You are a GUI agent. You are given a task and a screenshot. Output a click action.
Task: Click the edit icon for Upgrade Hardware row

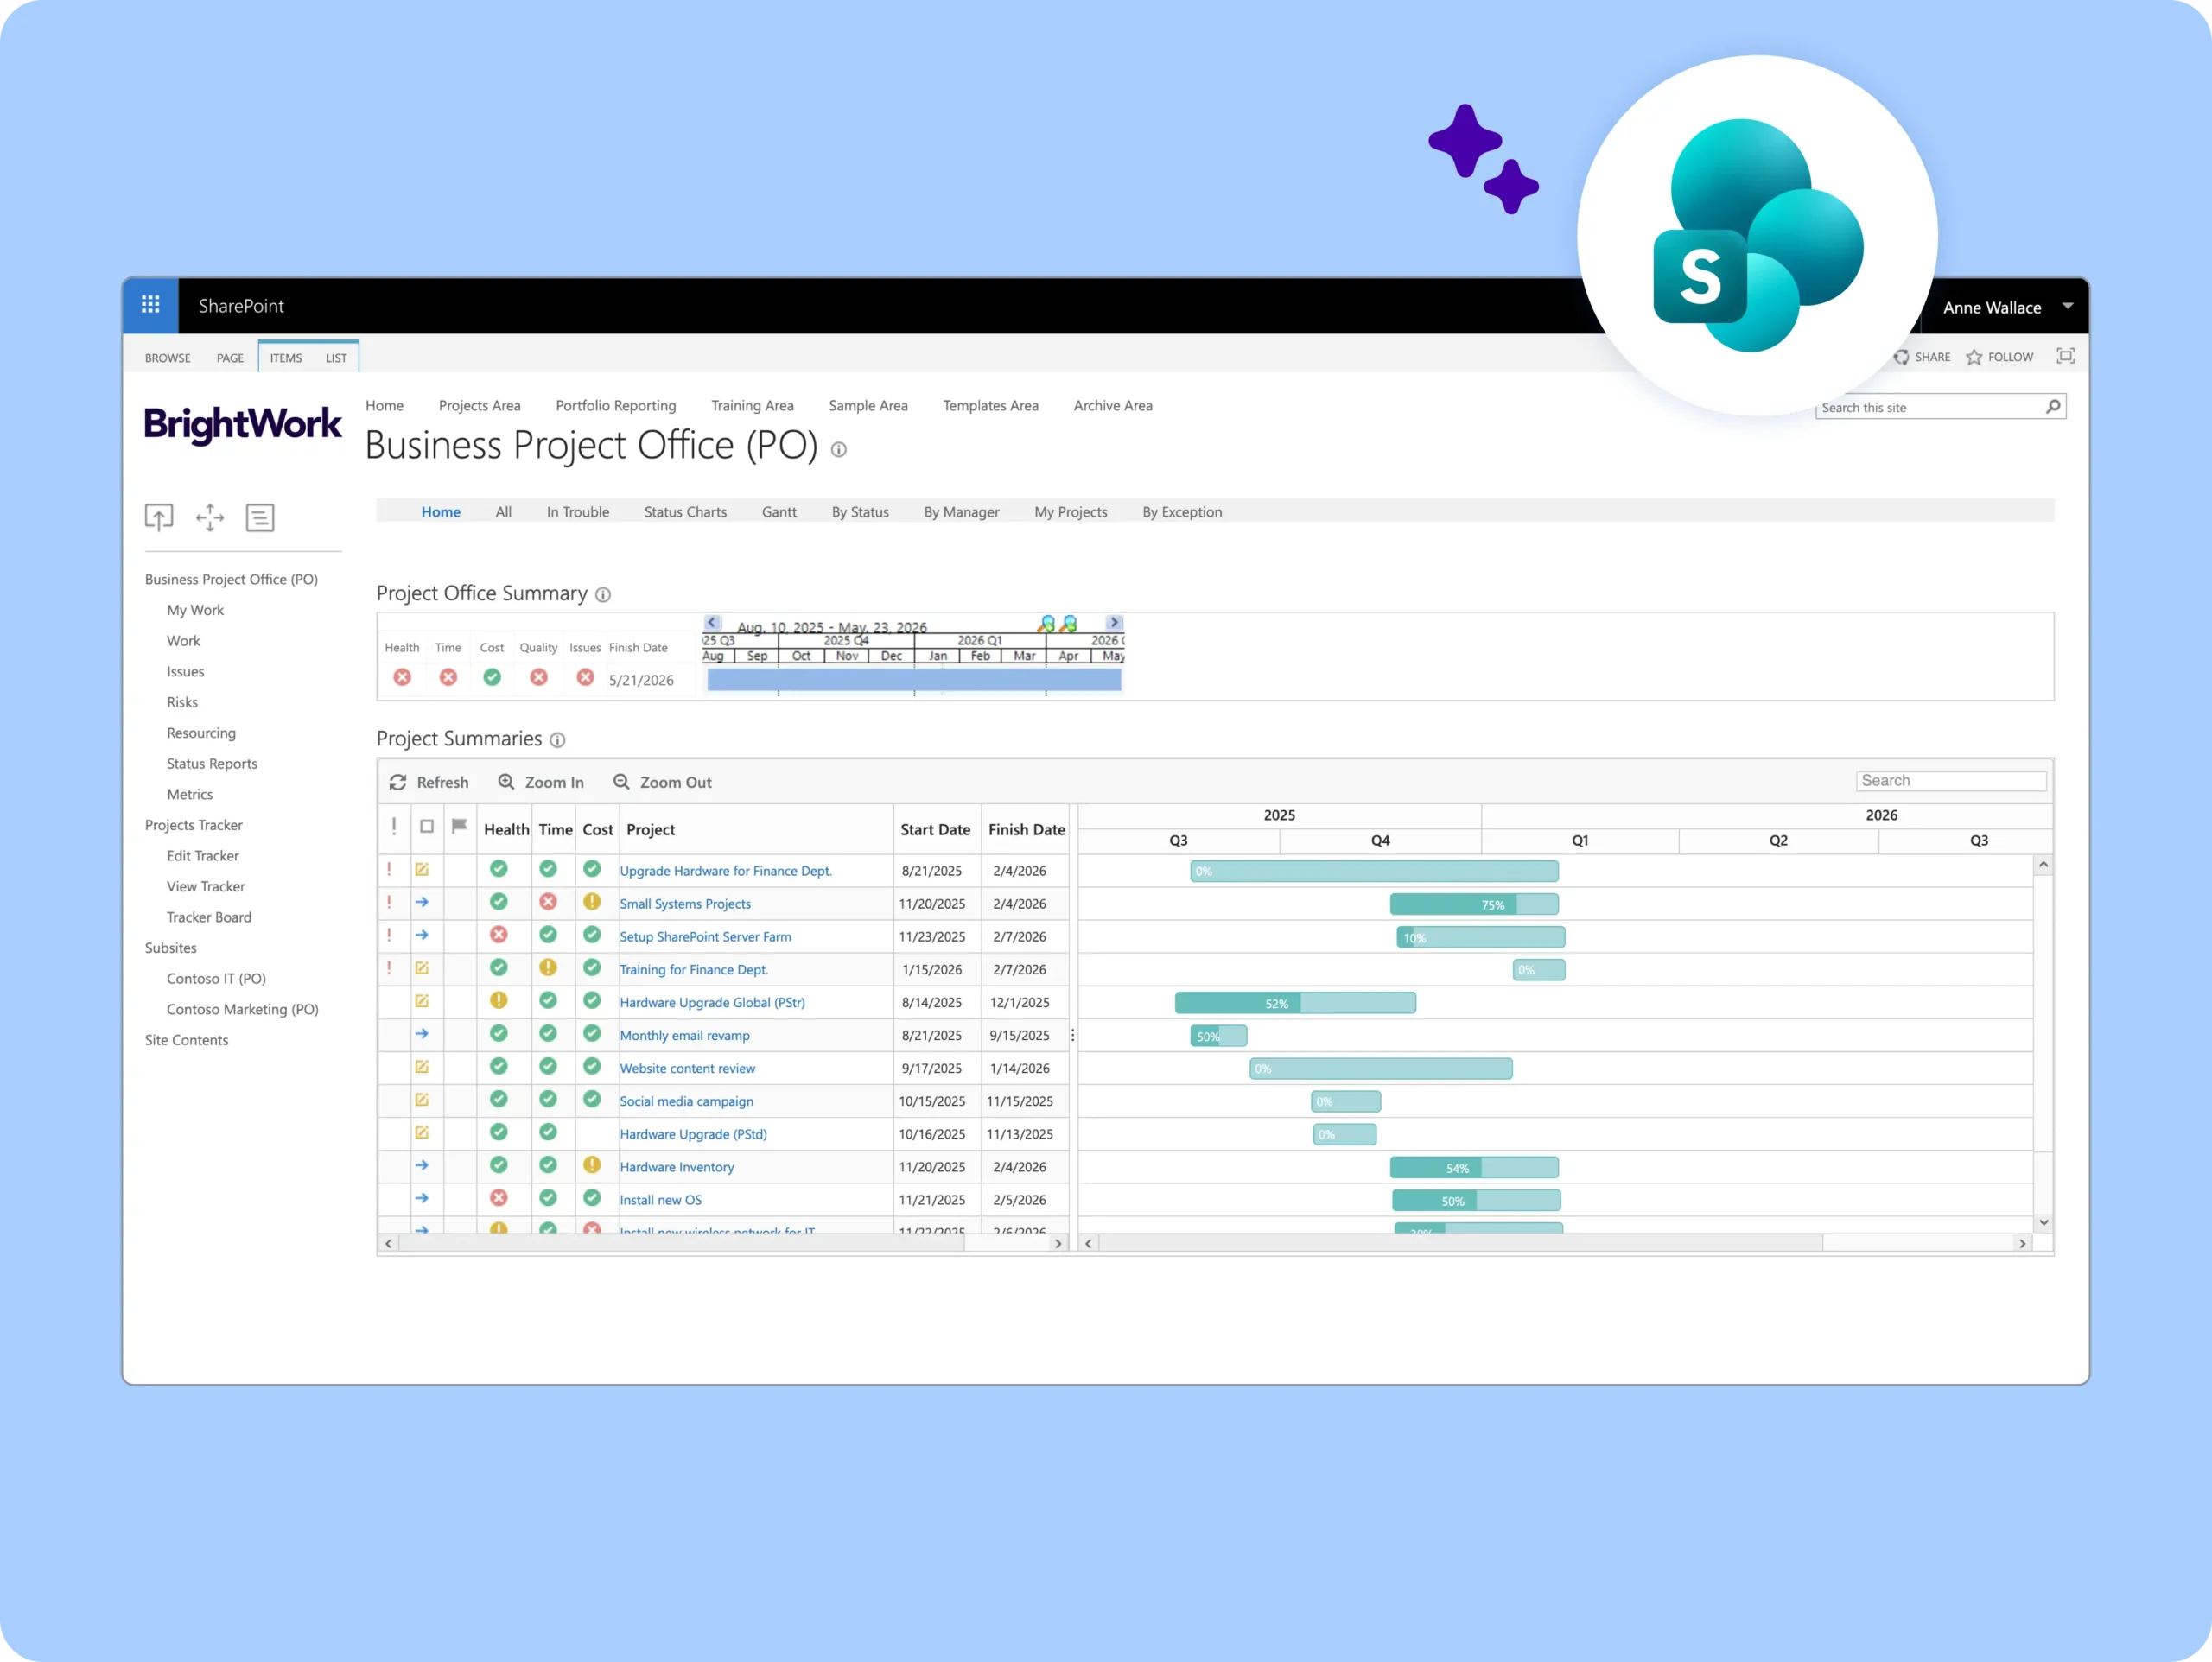tap(422, 870)
